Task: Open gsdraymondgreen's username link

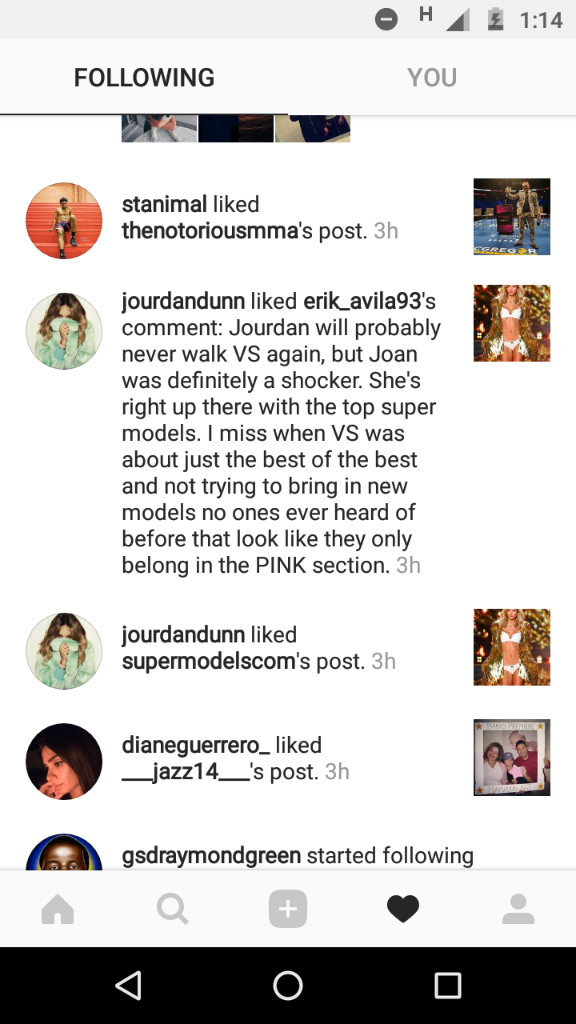Action: click(212, 856)
